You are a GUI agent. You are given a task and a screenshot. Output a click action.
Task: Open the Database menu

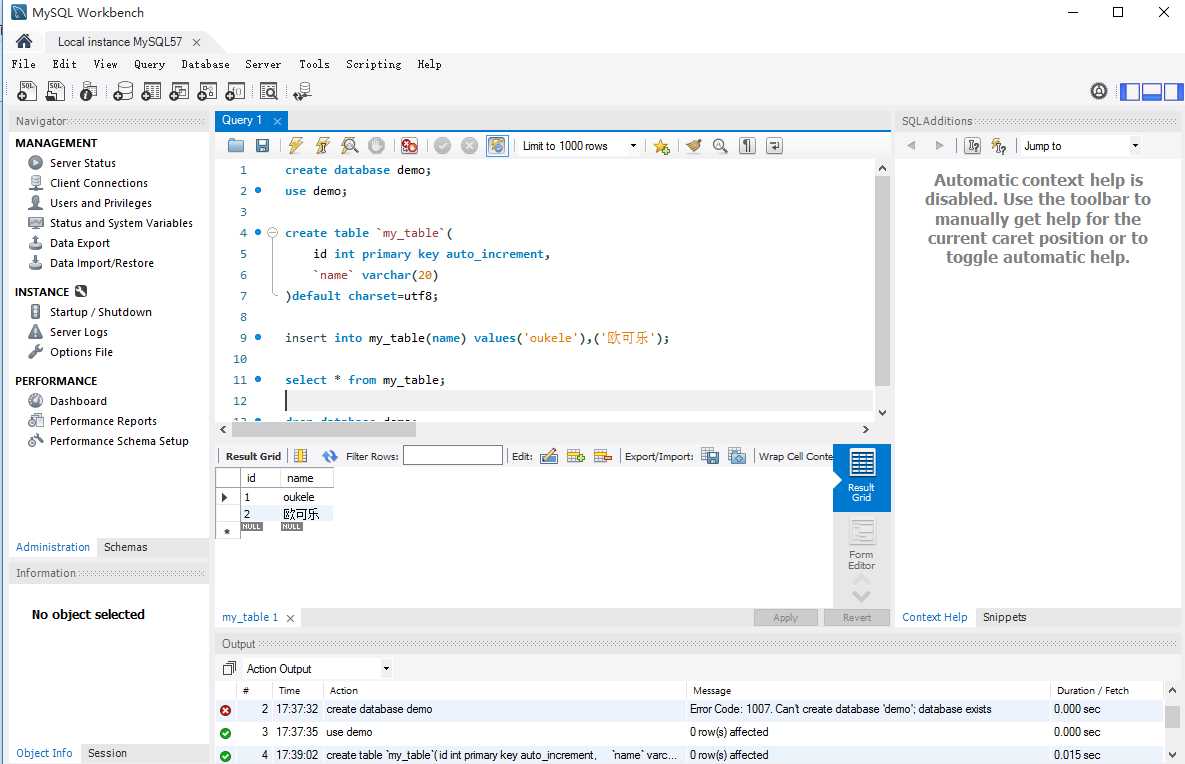(x=206, y=64)
